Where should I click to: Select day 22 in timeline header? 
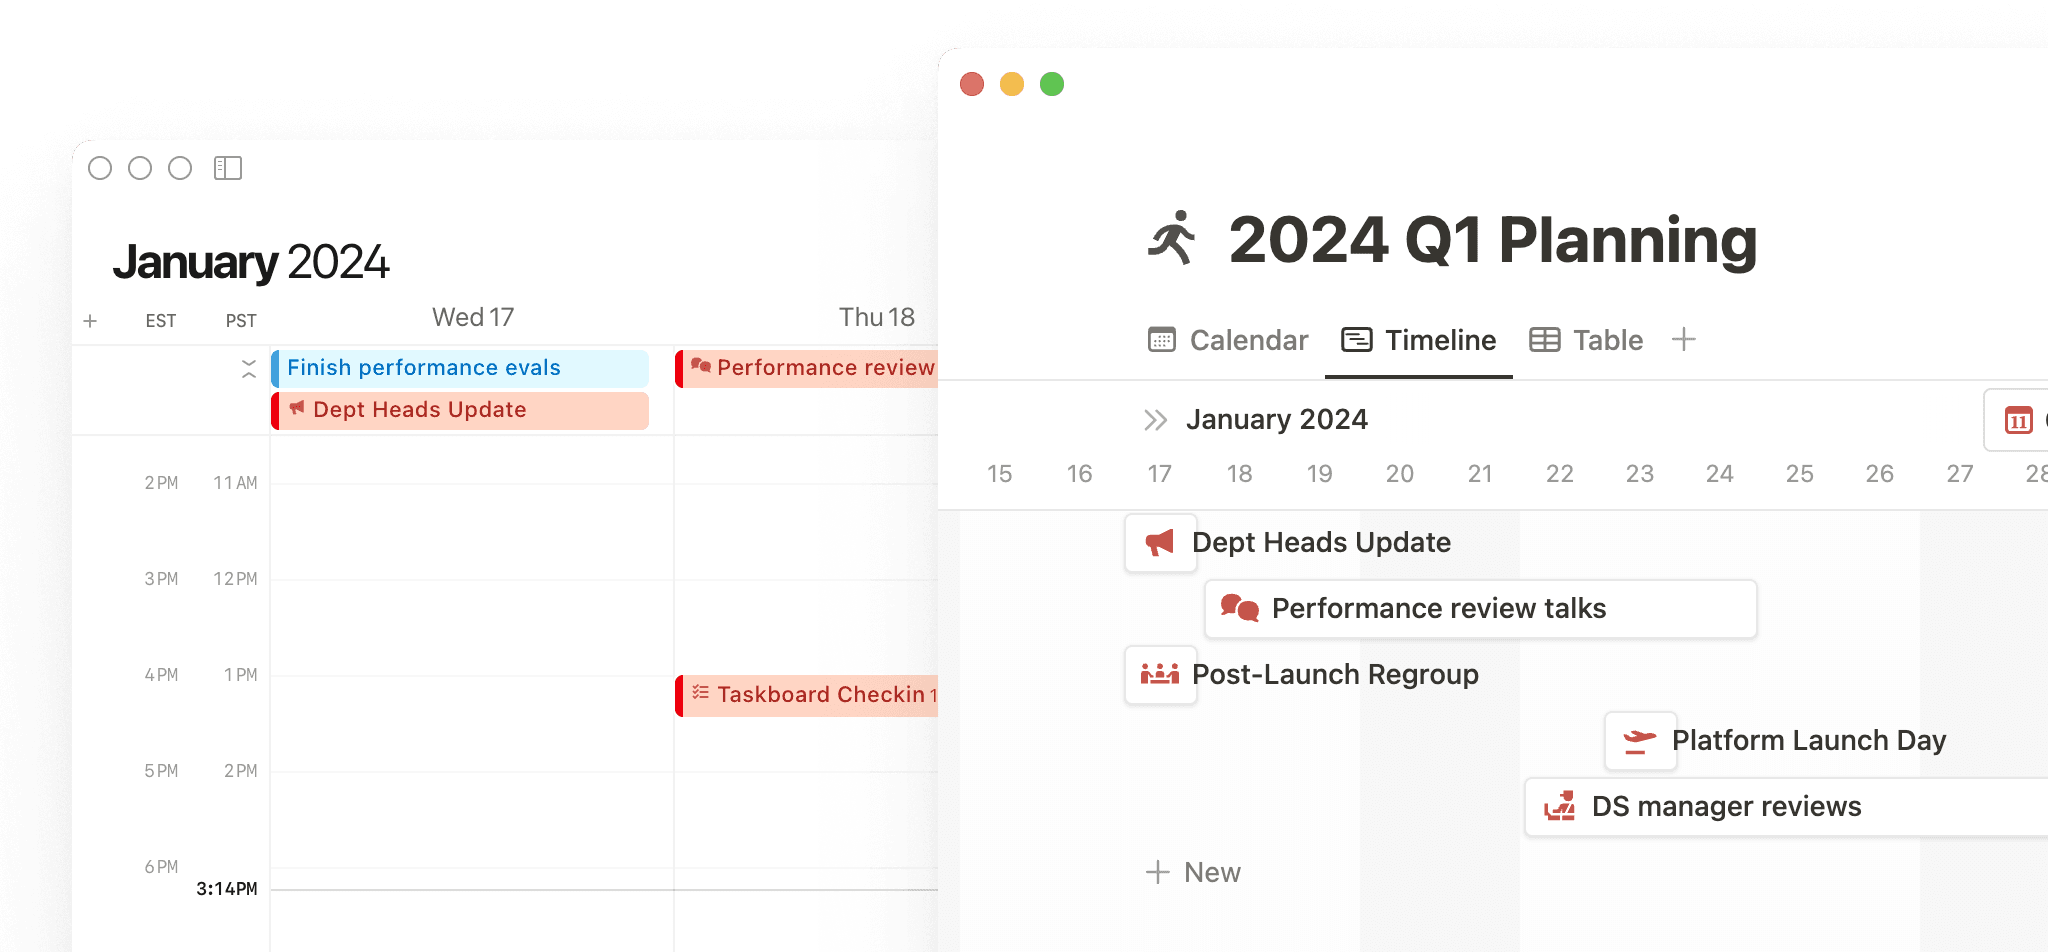pyautogui.click(x=1559, y=474)
